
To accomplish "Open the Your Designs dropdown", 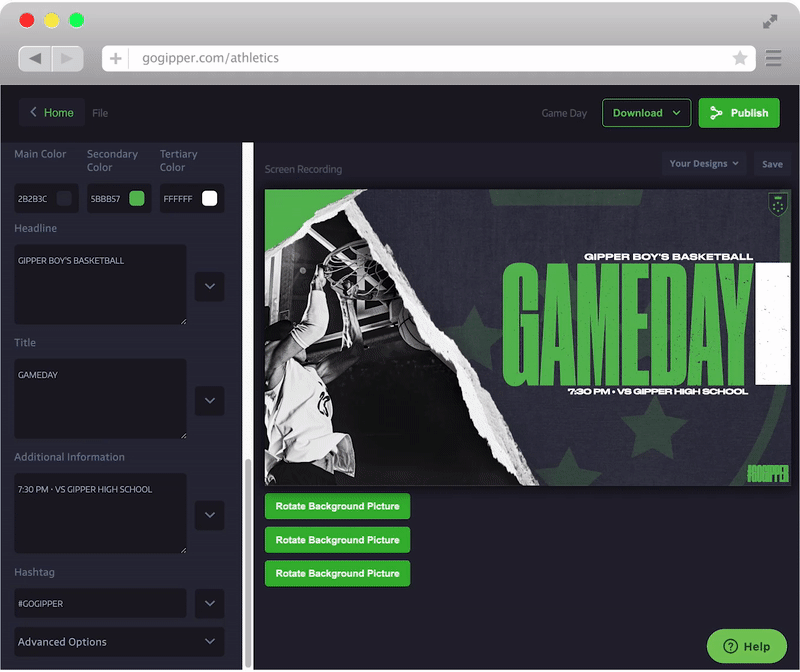I will [x=704, y=164].
